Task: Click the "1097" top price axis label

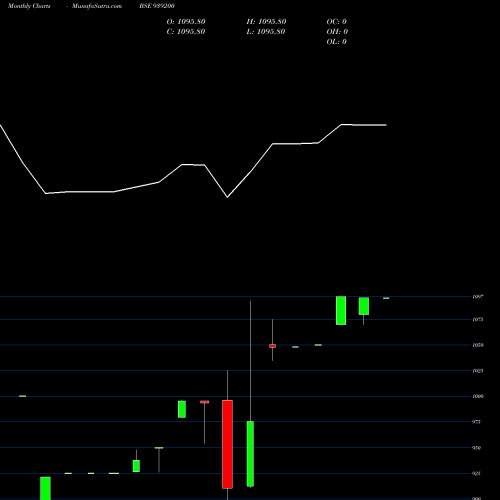Action: click(x=478, y=297)
